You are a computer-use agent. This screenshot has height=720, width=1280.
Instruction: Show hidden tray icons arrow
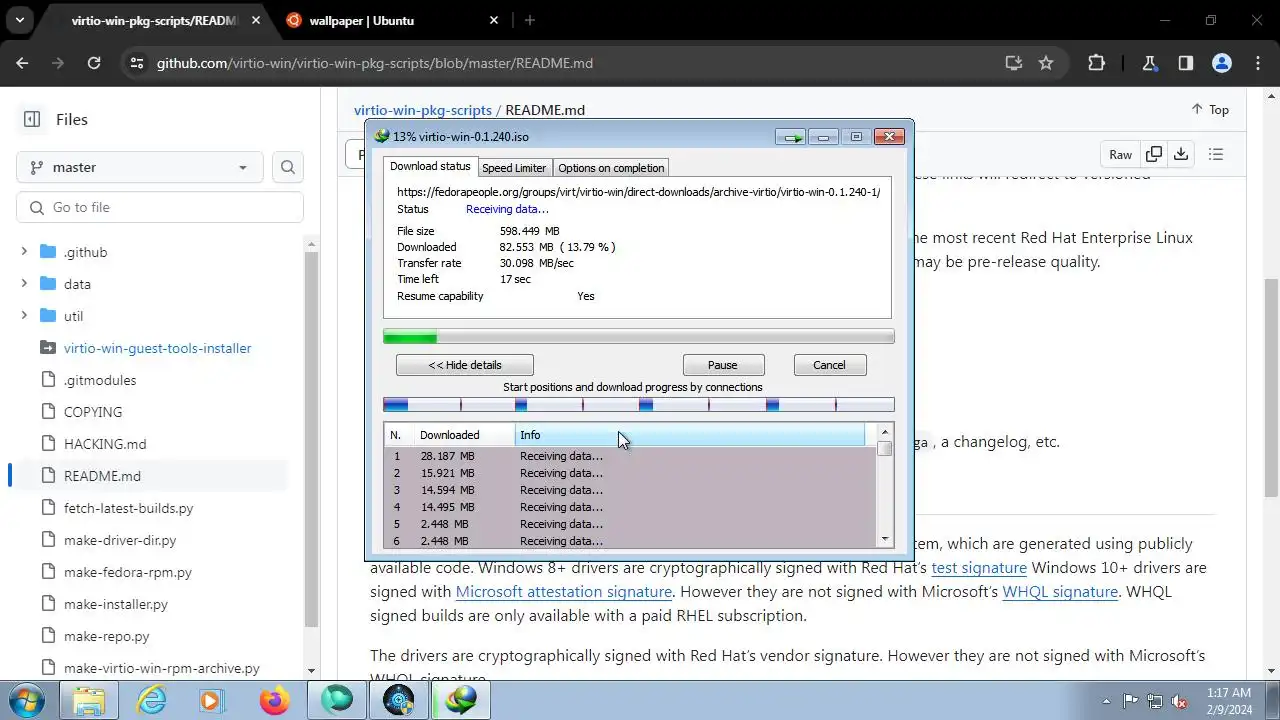[x=1106, y=701]
